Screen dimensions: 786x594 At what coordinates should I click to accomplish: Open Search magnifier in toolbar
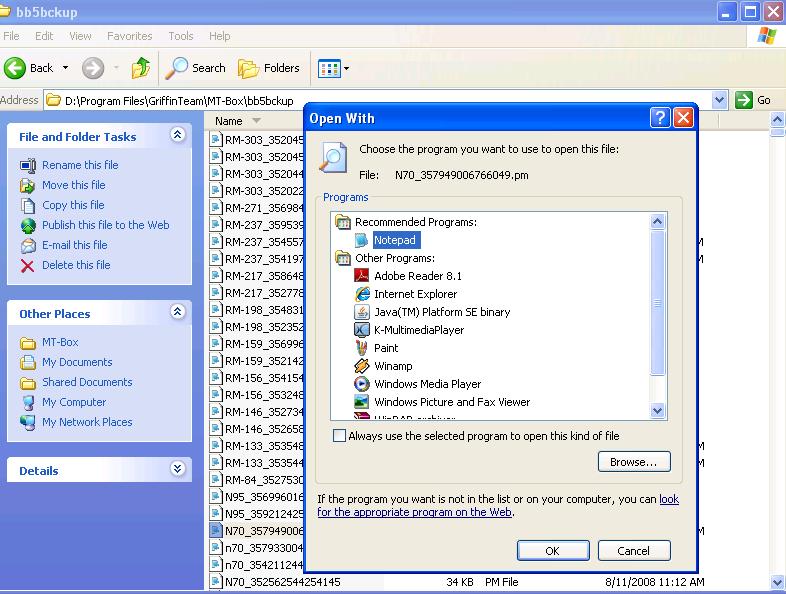point(176,68)
